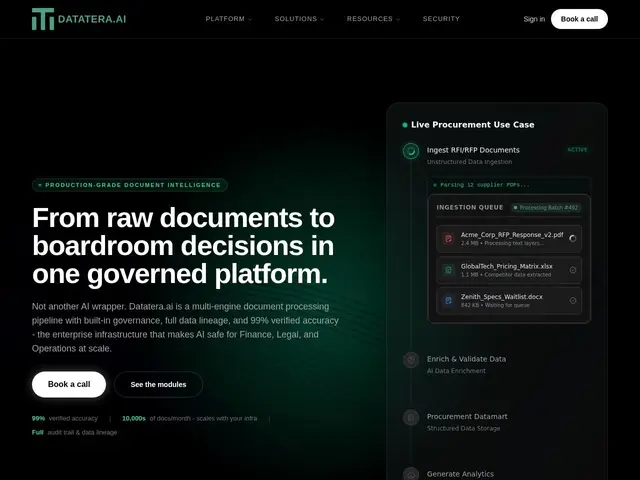Go to the Security page

441,19
